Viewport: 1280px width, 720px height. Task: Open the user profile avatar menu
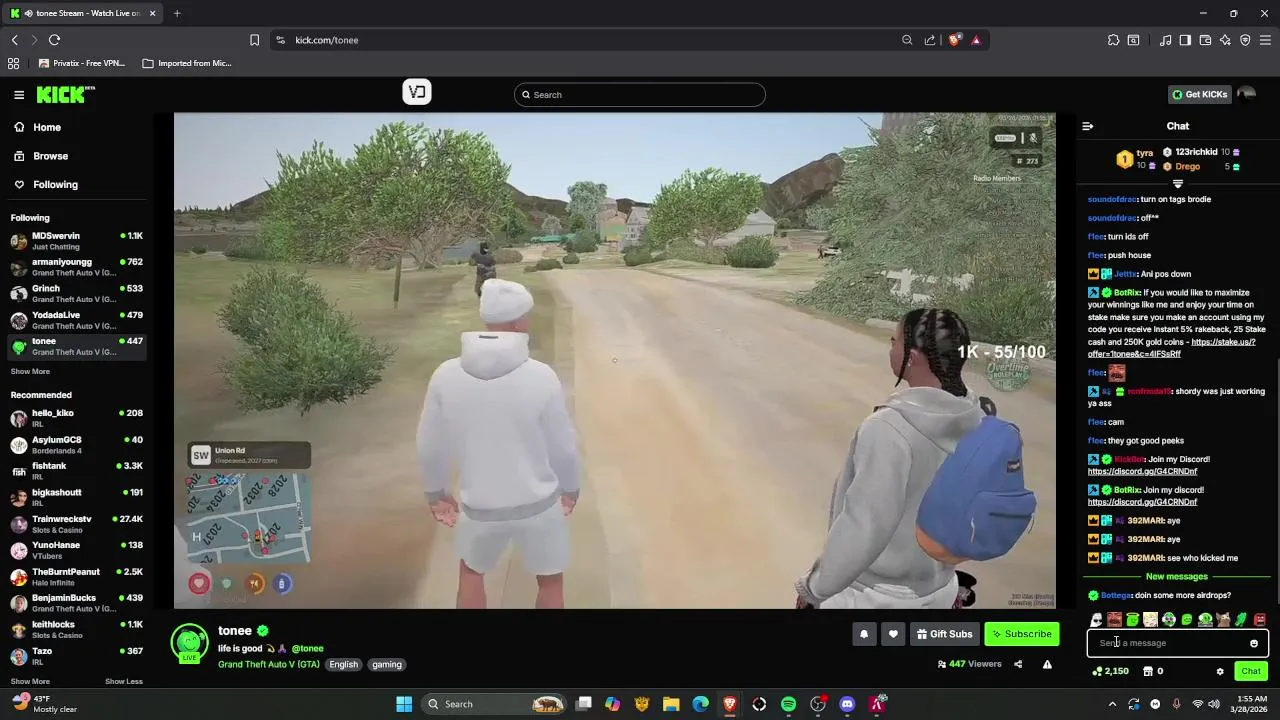point(1246,94)
